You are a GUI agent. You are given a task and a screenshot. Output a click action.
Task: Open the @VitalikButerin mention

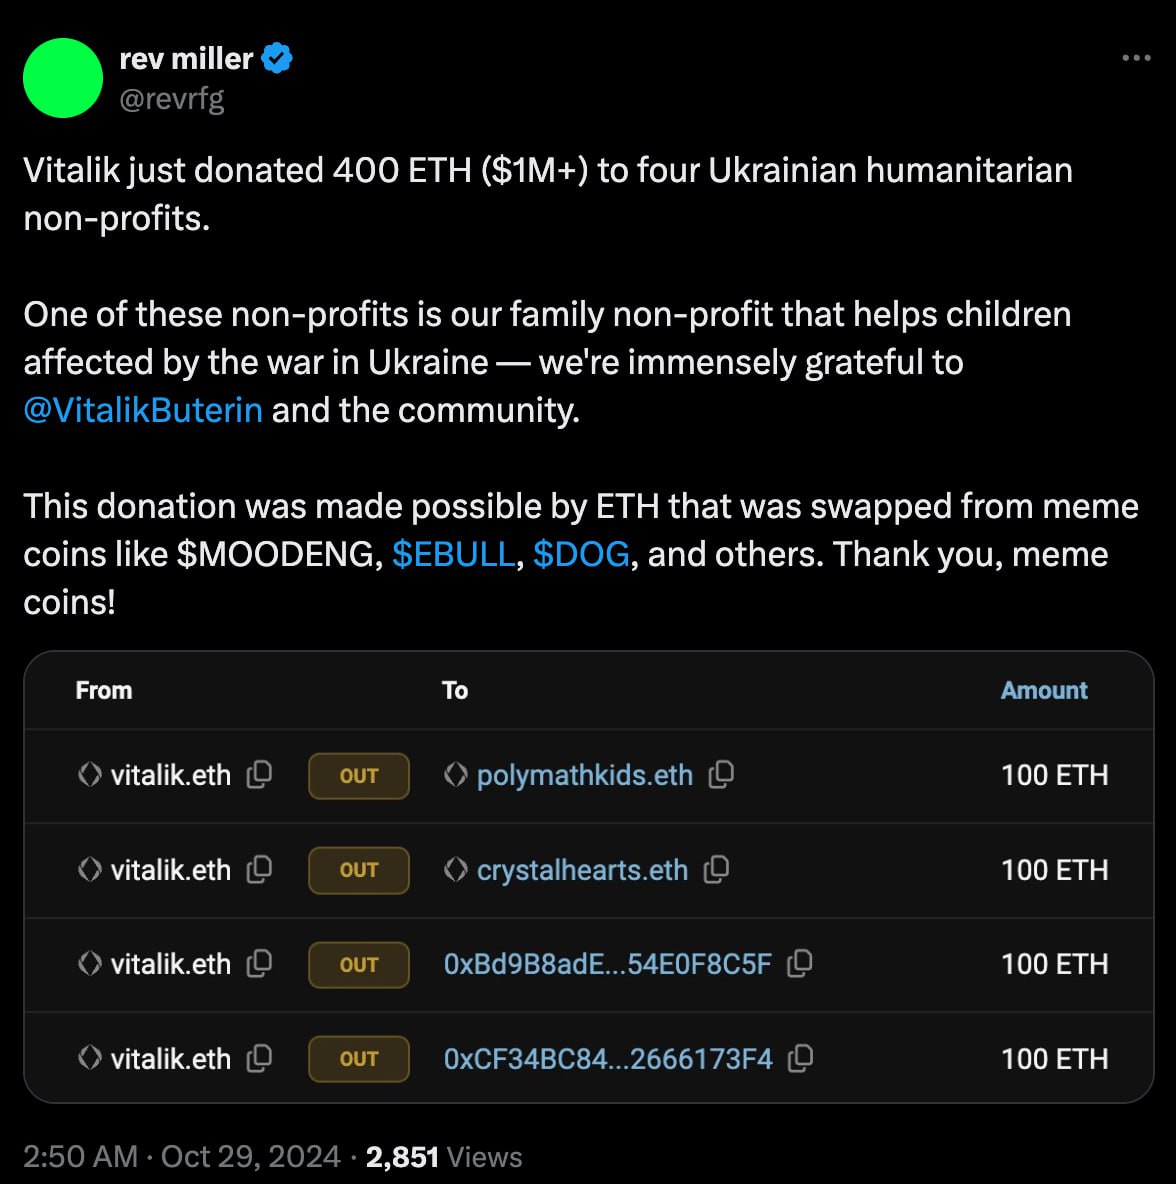pyautogui.click(x=143, y=410)
